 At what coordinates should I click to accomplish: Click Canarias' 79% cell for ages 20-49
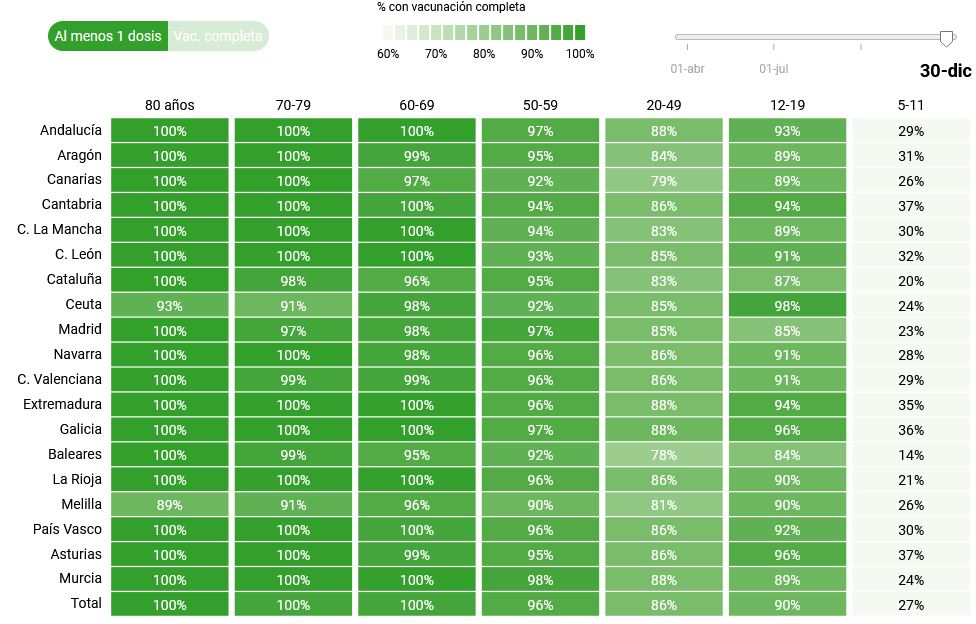coord(664,181)
